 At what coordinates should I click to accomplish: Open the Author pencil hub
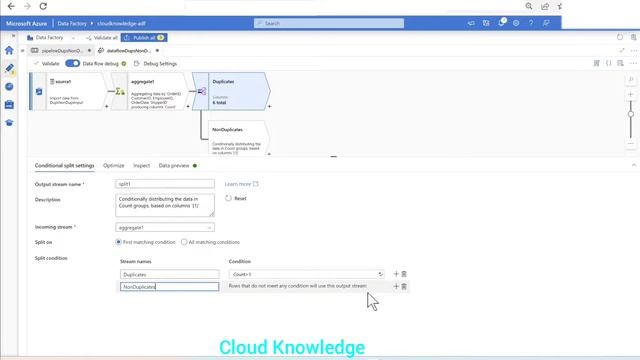tap(9, 69)
